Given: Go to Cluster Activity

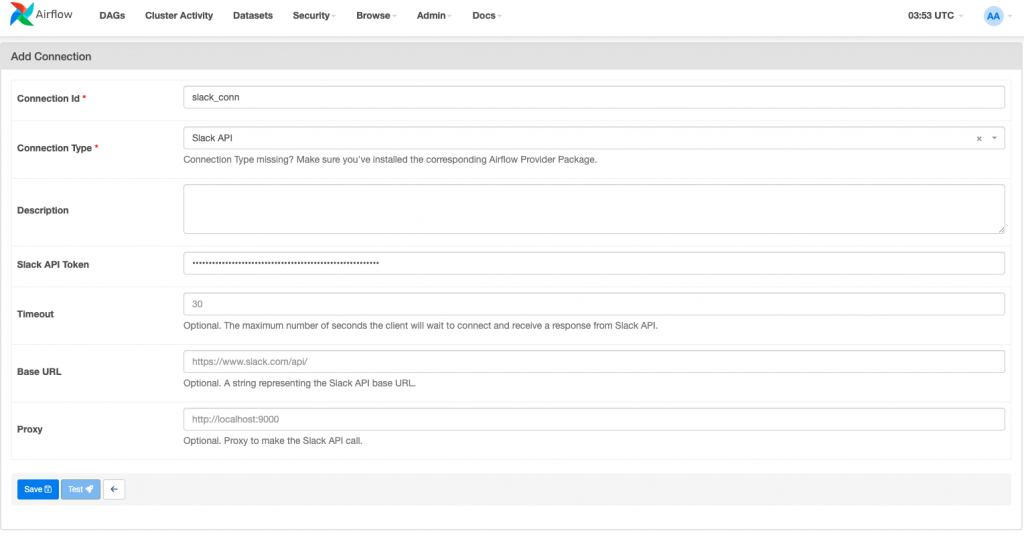Looking at the screenshot, I should 179,16.
